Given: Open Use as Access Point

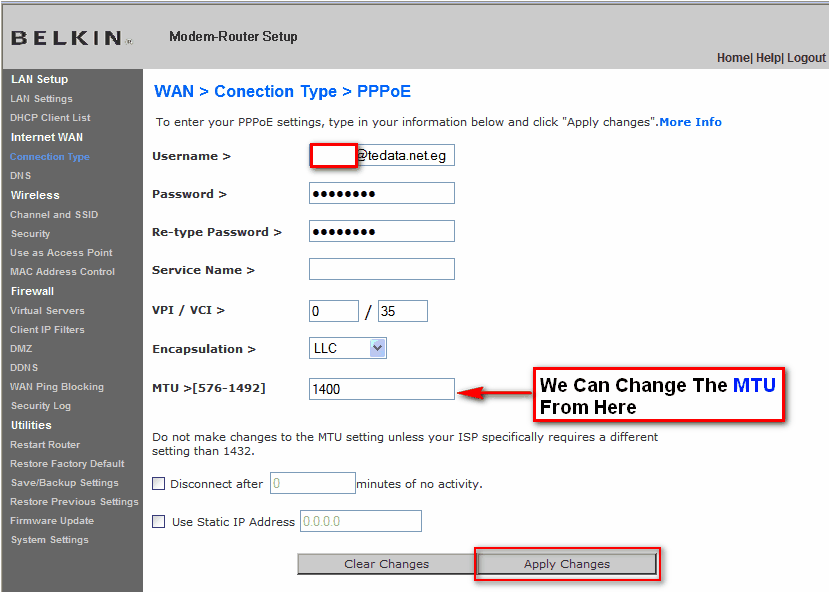Looking at the screenshot, I should [61, 253].
